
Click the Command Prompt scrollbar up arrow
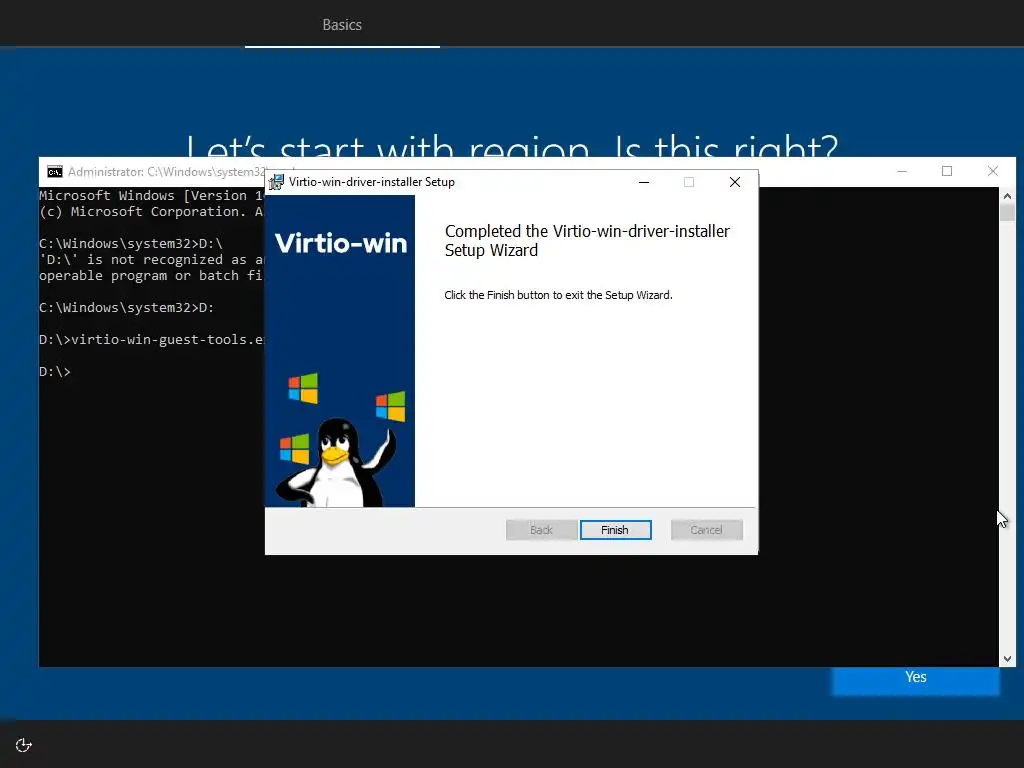[1007, 196]
